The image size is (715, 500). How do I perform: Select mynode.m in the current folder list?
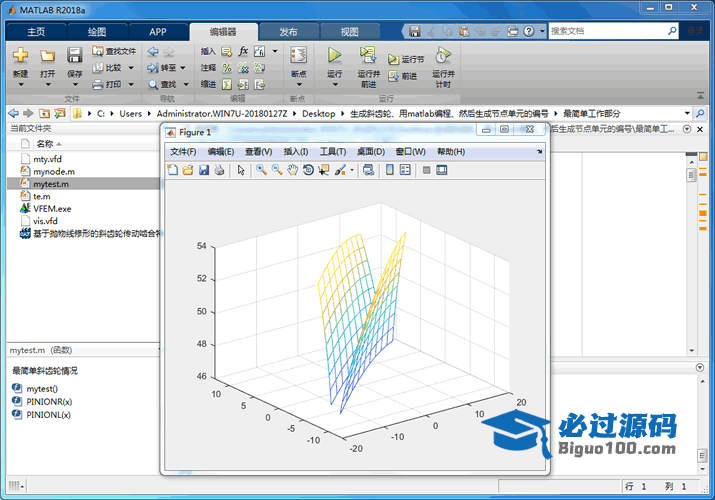(x=54, y=172)
